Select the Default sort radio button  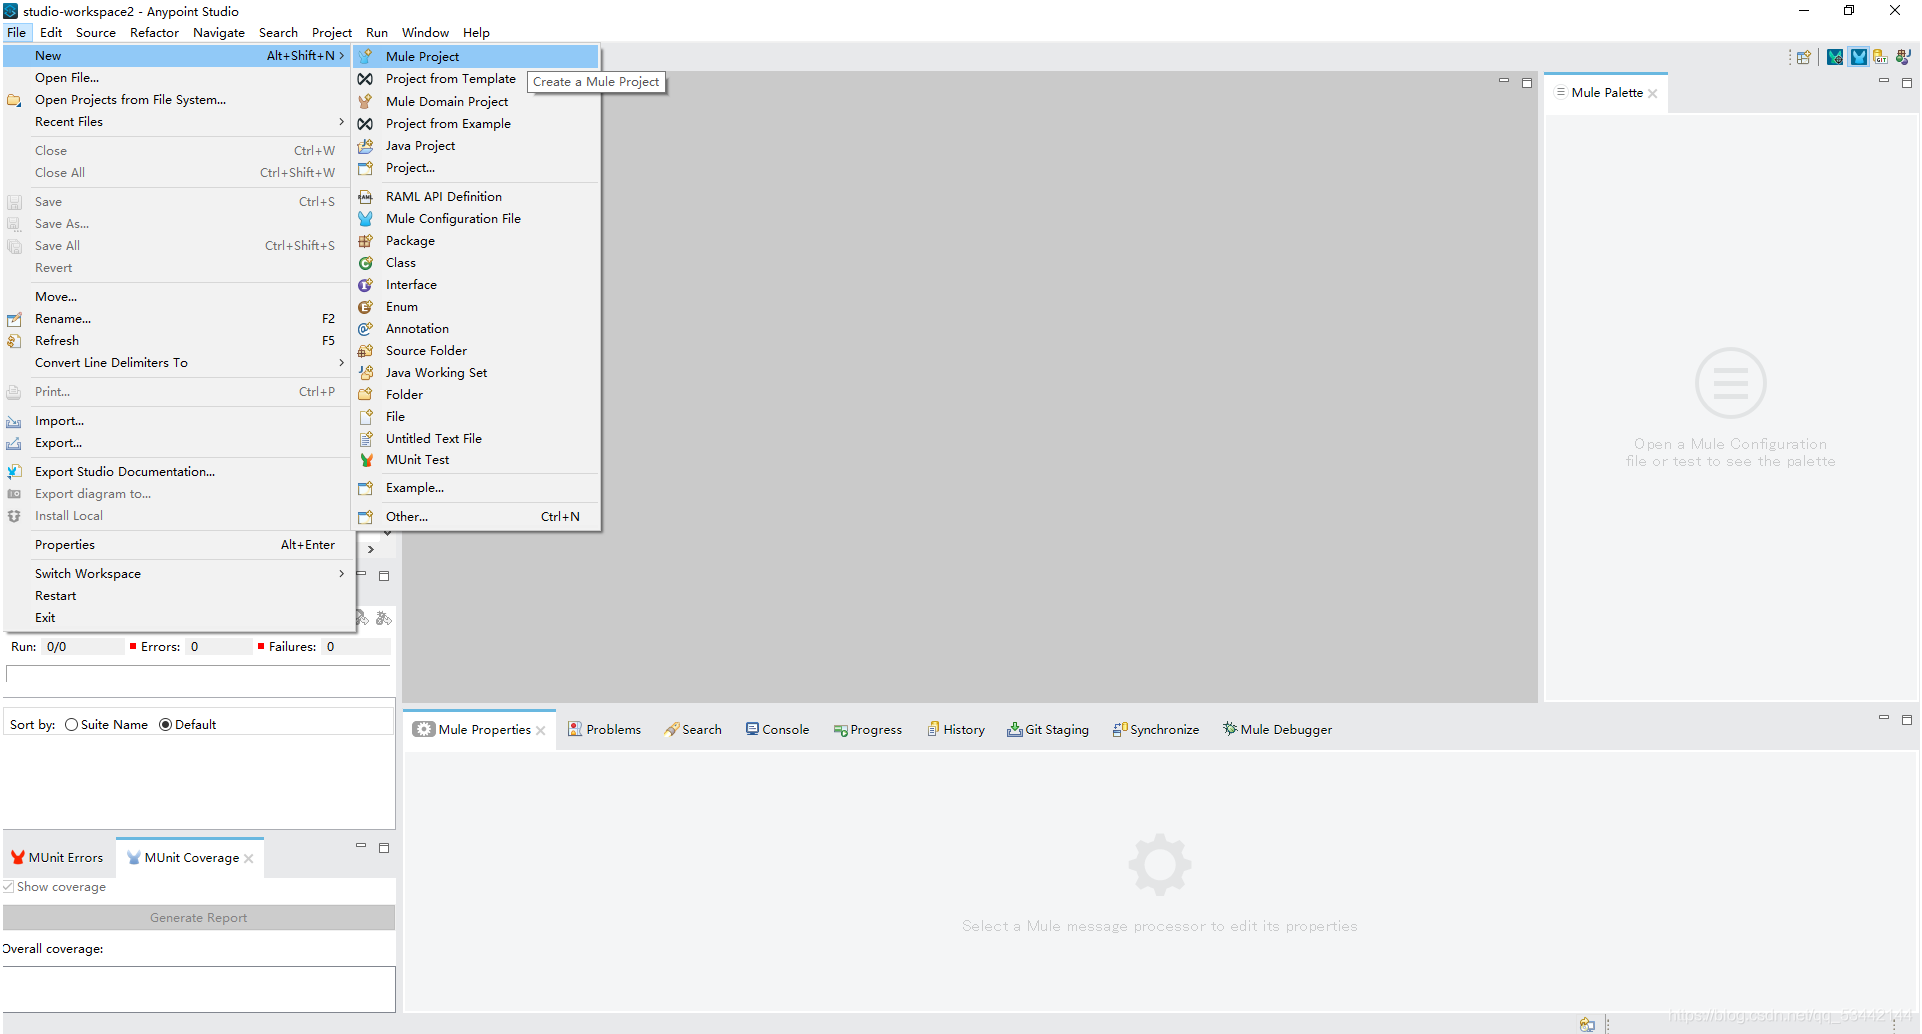tap(165, 725)
